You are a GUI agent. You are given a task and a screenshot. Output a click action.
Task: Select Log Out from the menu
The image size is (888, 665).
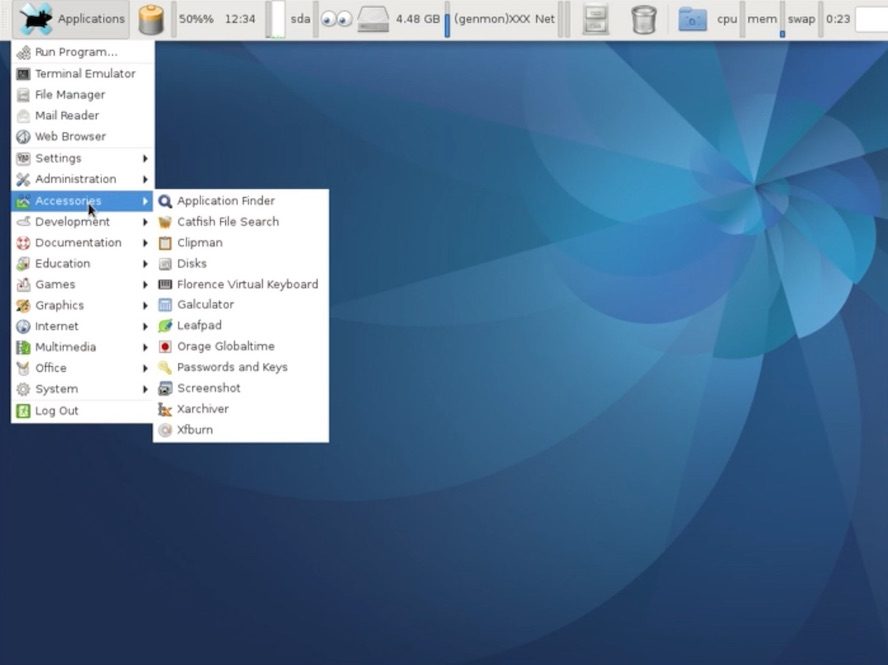(x=83, y=411)
